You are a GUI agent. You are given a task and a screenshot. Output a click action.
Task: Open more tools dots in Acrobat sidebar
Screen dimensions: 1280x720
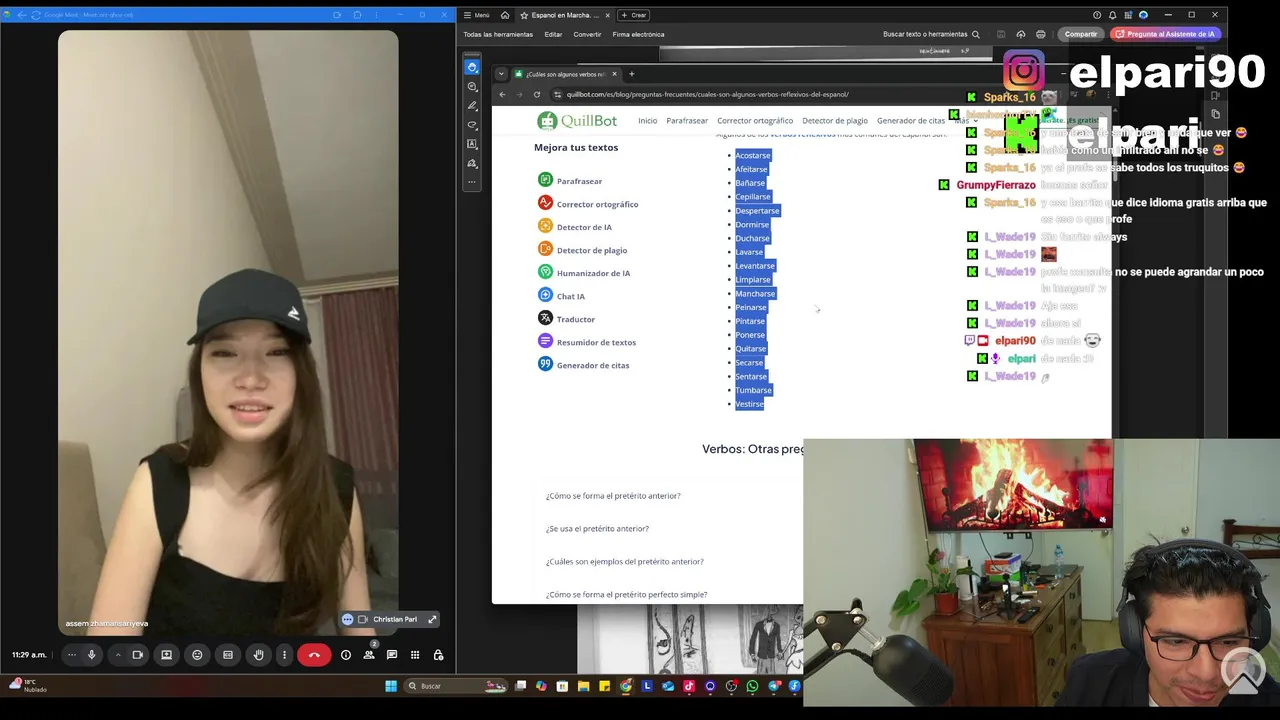point(472,182)
